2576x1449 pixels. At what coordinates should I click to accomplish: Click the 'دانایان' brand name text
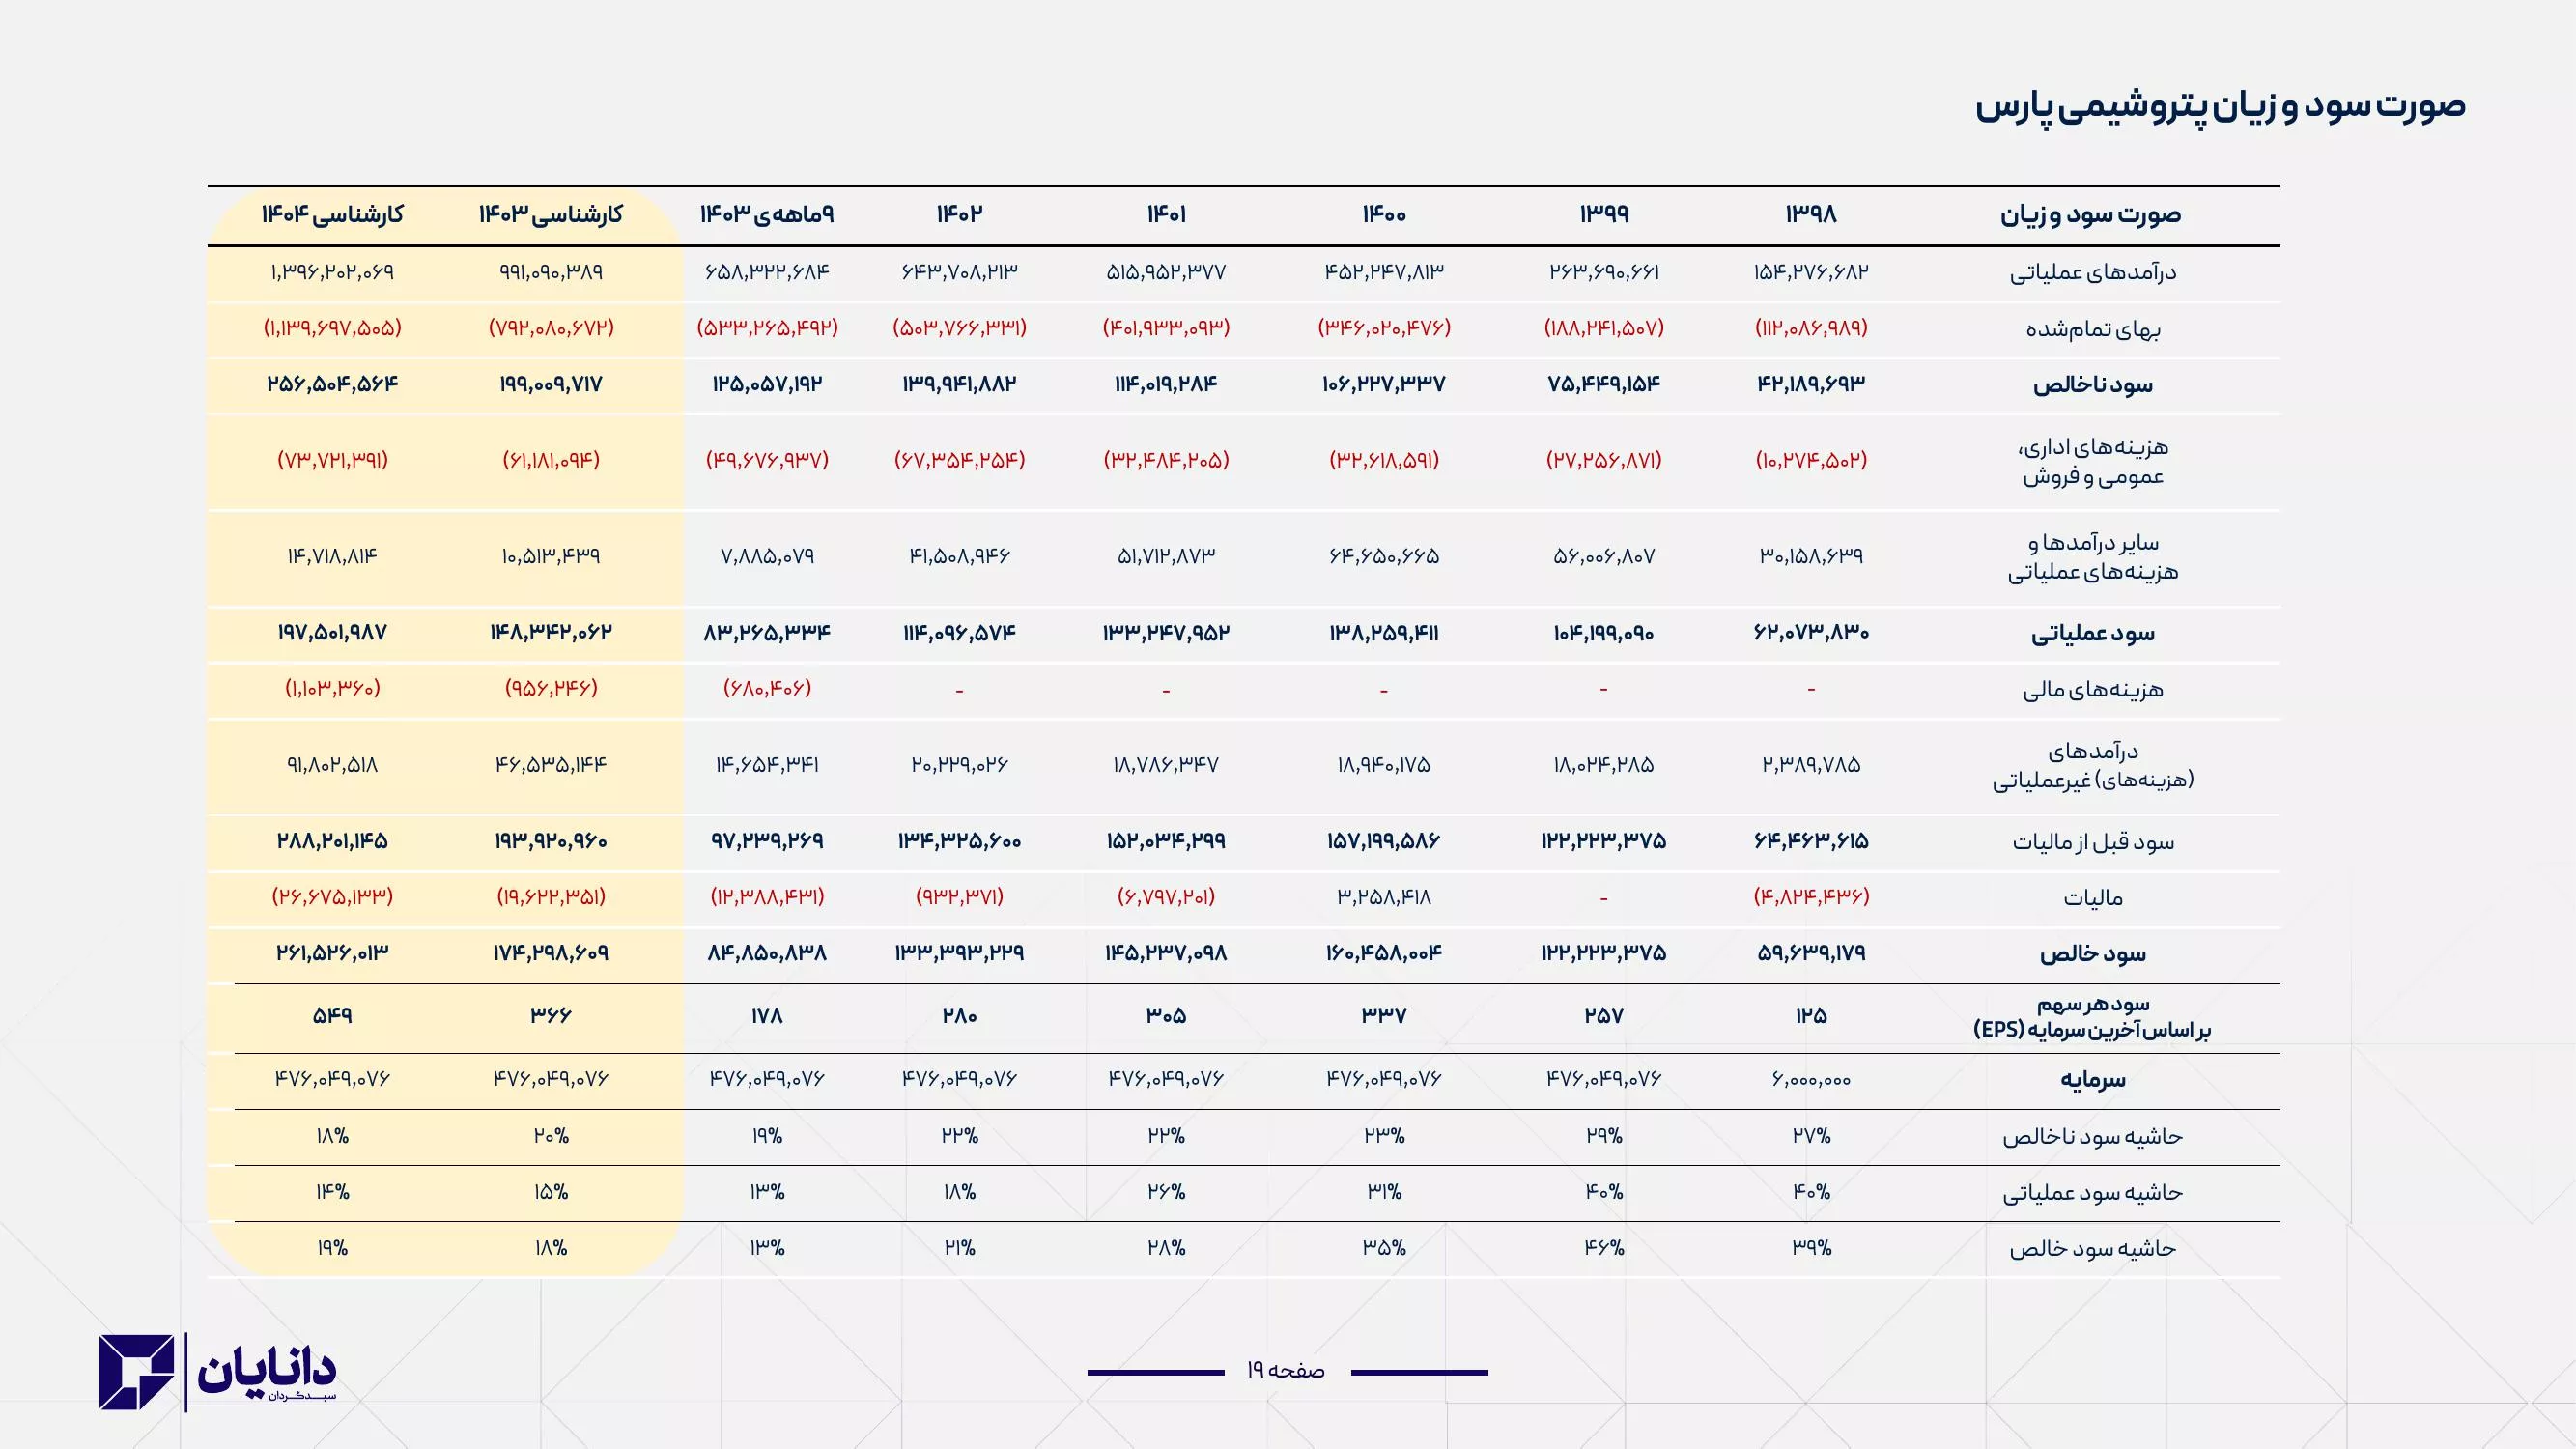pos(267,1370)
